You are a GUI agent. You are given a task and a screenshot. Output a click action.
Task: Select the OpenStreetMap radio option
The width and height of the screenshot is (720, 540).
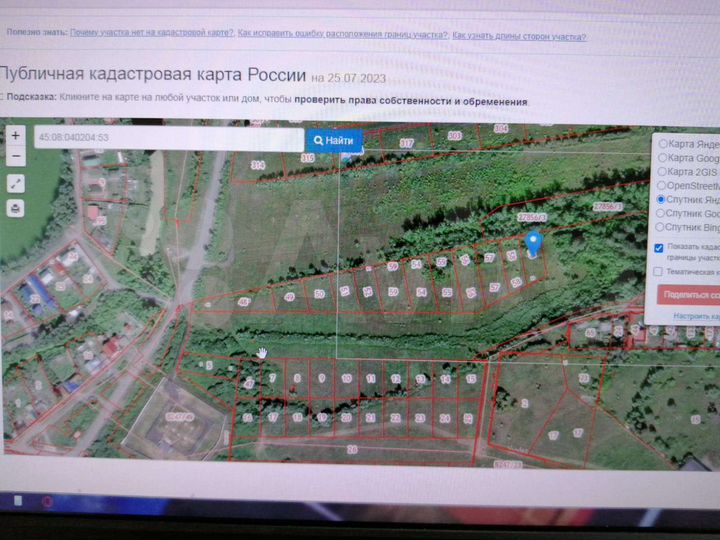click(x=661, y=186)
